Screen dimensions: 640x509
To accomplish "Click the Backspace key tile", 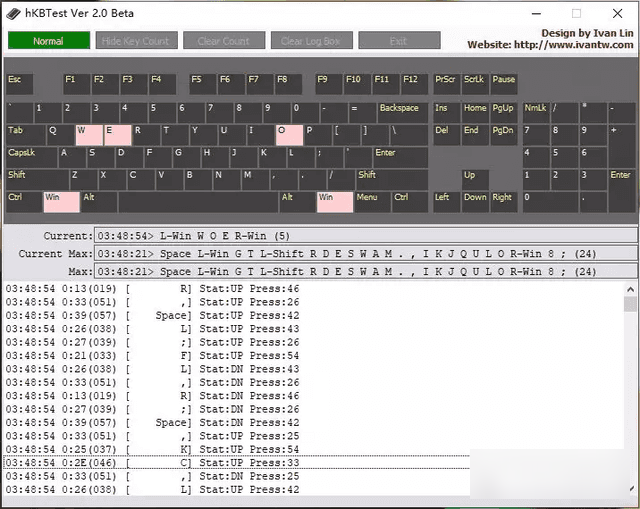I will 403,113.
